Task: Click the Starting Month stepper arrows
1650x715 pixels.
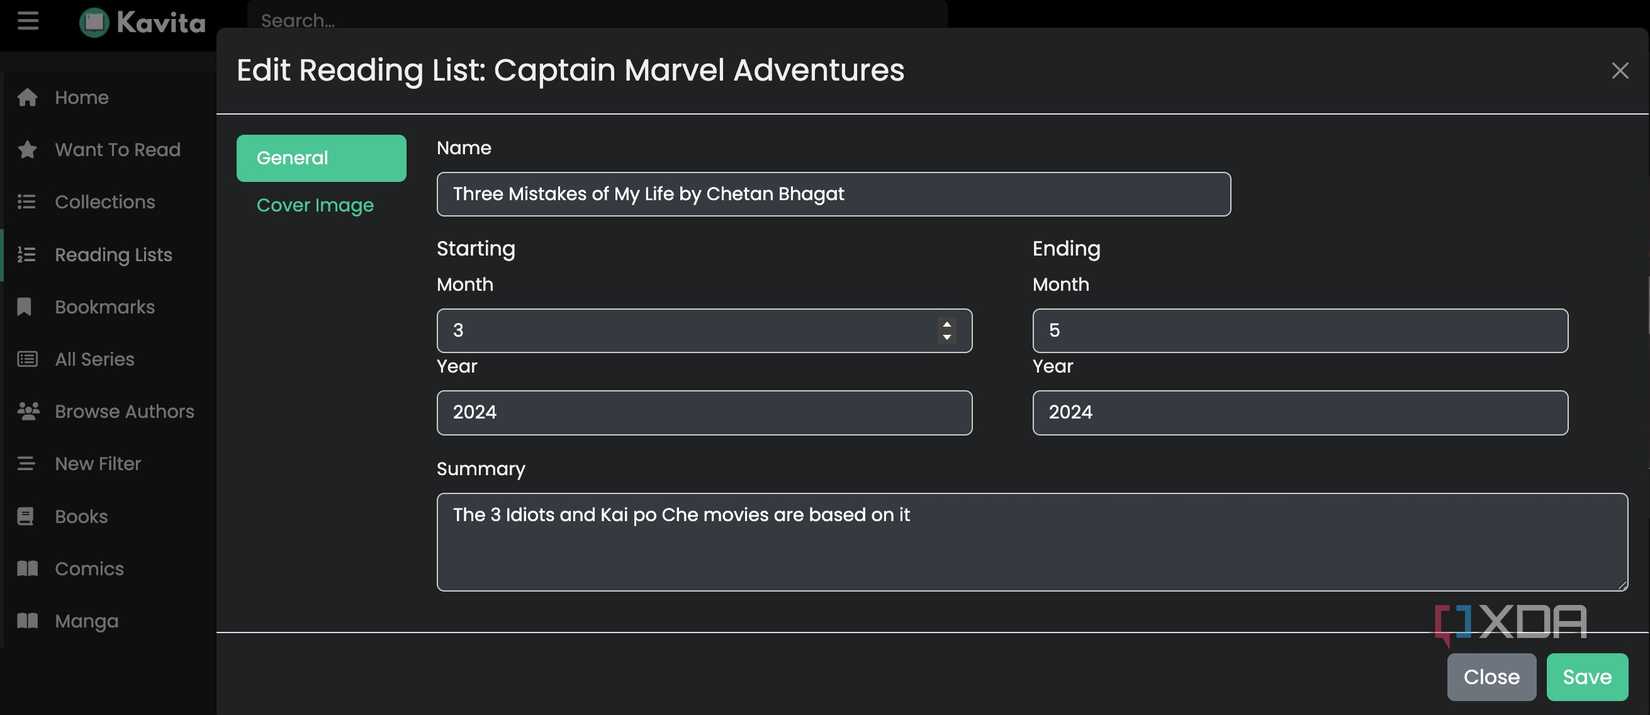Action: tap(946, 331)
